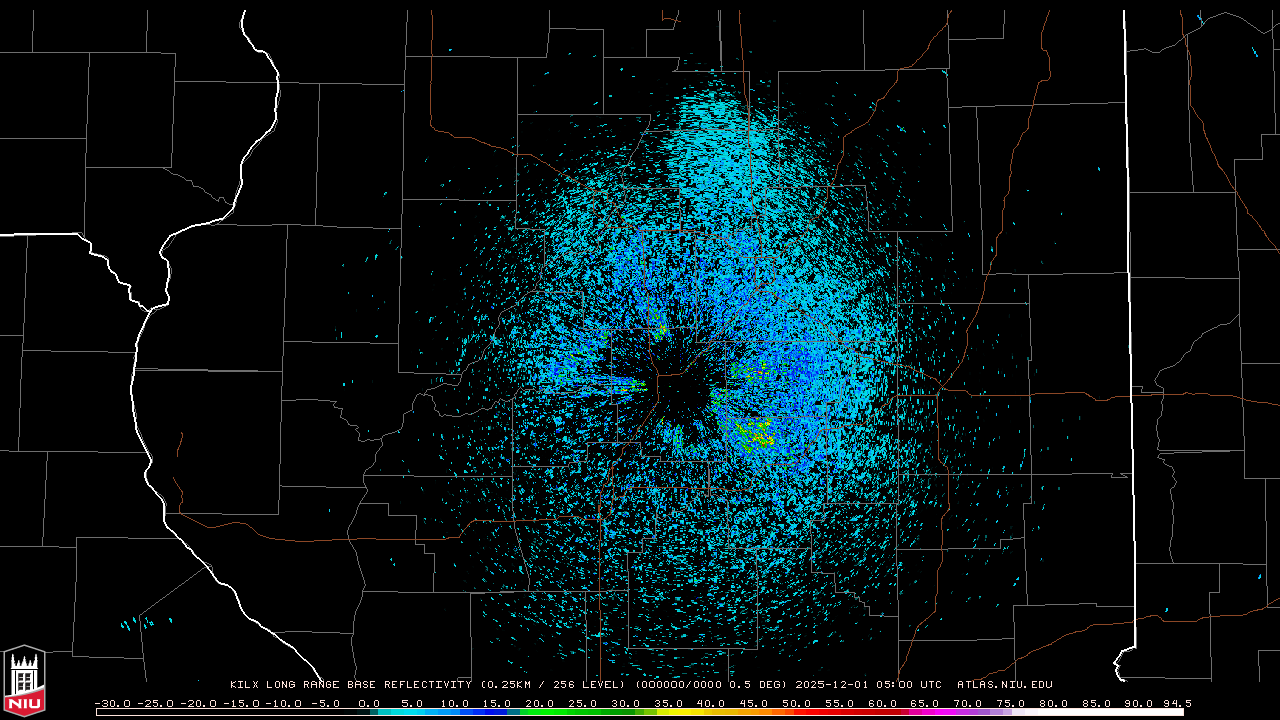The width and height of the screenshot is (1280, 720).
Task: Click the radar site center cone of silence
Action: click(x=683, y=393)
